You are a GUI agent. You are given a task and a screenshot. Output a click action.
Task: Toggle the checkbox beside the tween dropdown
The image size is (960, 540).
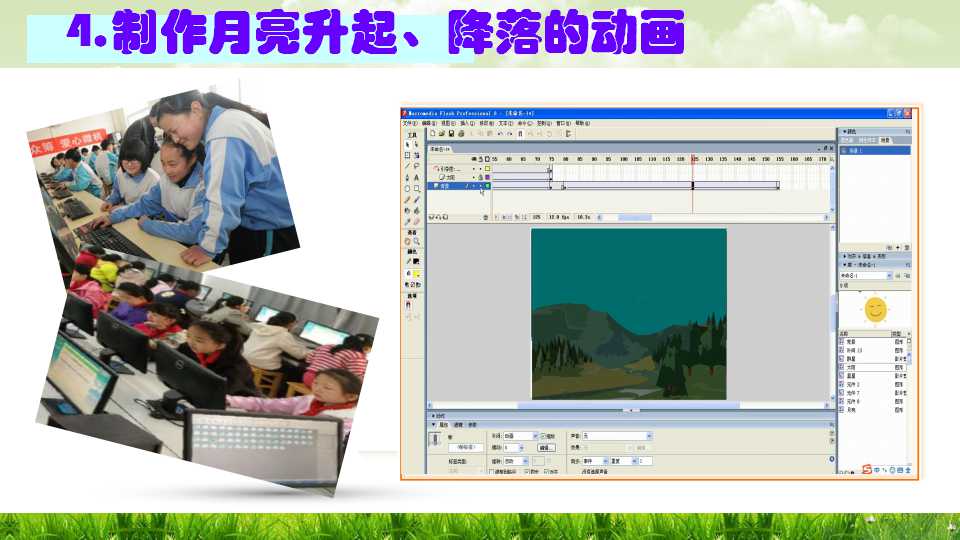point(544,435)
